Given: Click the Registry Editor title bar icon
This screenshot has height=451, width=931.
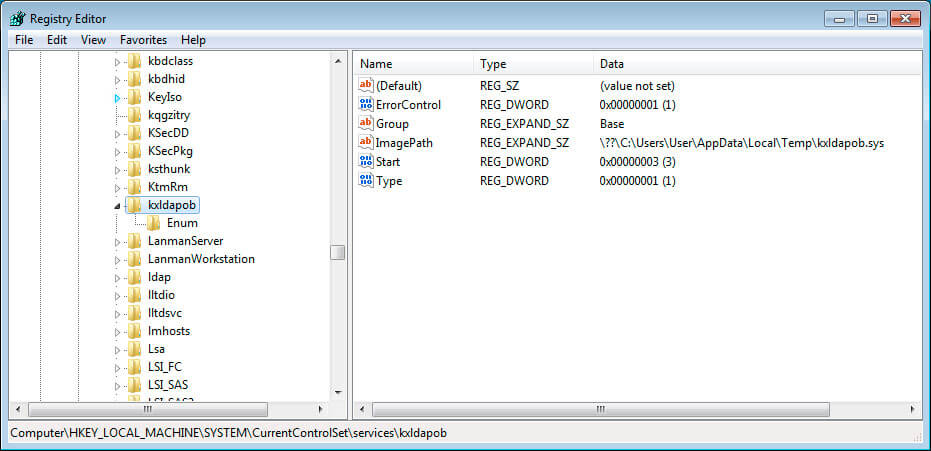Looking at the screenshot, I should pyautogui.click(x=18, y=18).
